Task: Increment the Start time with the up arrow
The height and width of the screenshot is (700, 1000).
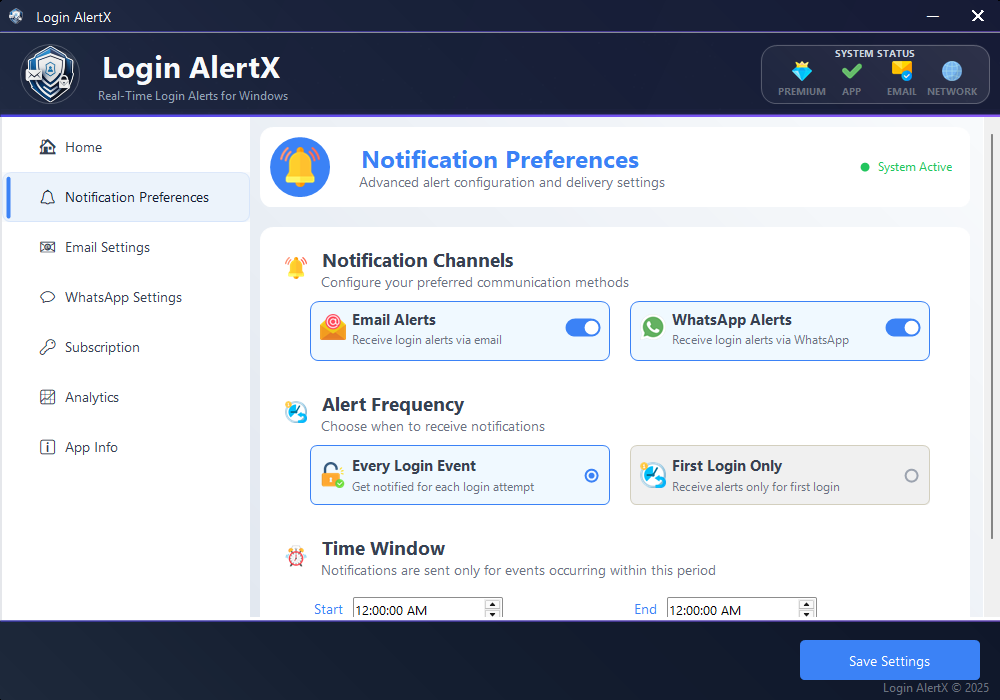Action: point(492,604)
